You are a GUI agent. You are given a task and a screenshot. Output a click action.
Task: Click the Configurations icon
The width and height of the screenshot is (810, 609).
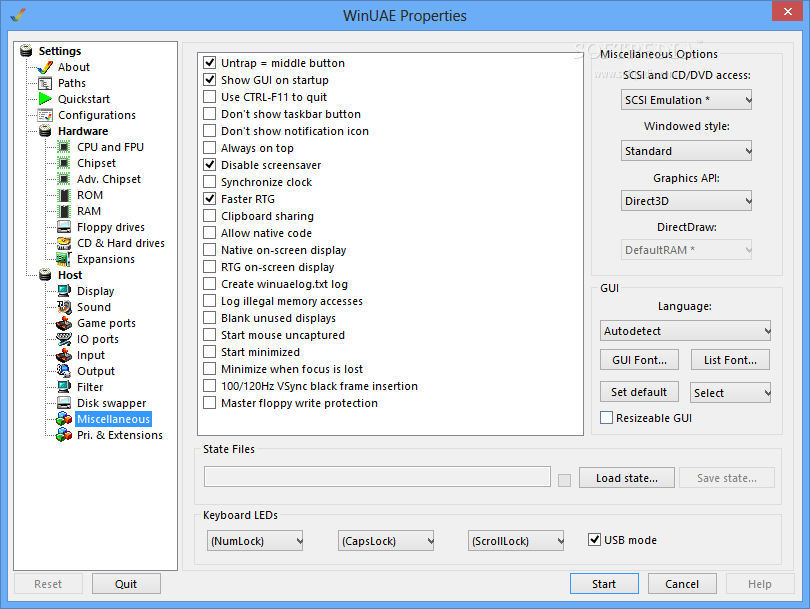[45, 115]
